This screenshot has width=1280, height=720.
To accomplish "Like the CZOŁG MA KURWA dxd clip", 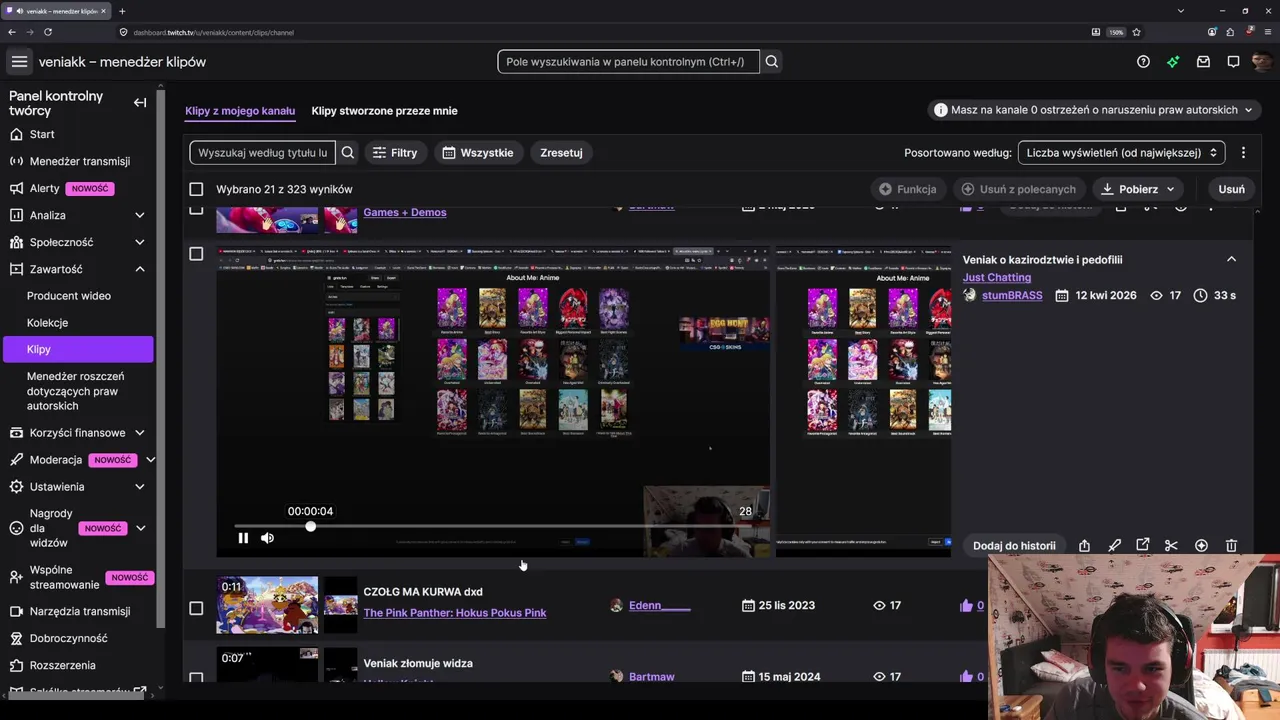I will pos(966,605).
